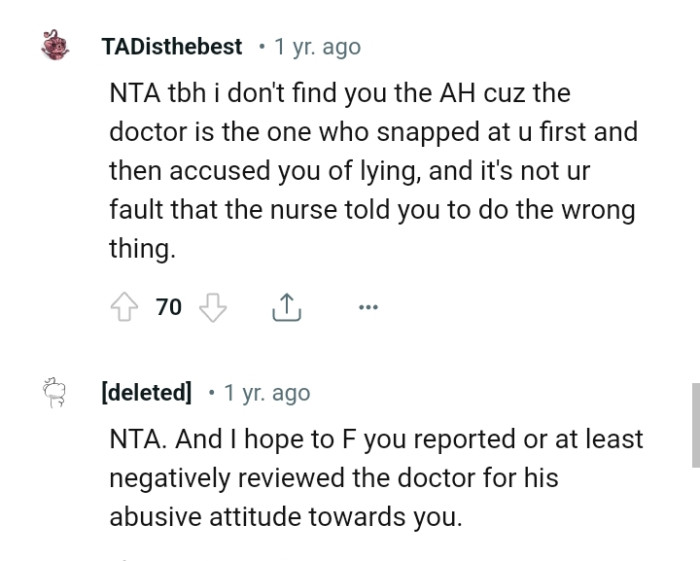Click the text 'abusive attitude towards you'

point(285,518)
